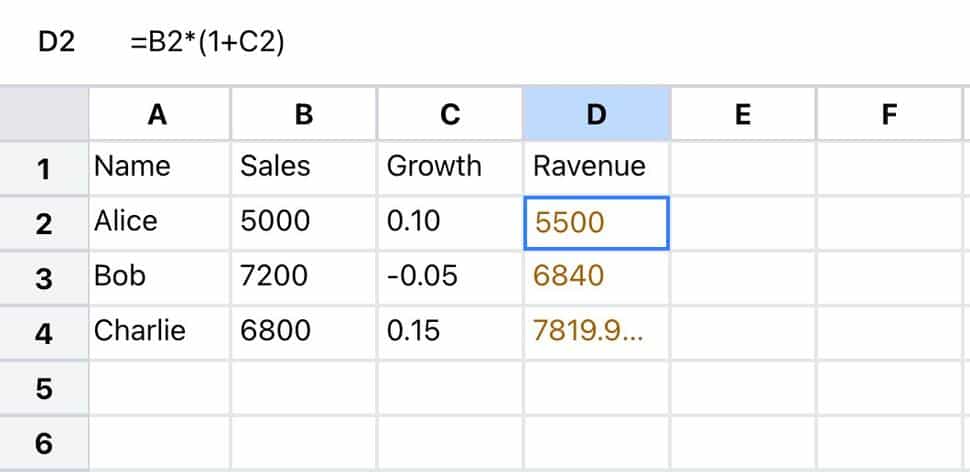Screen dimensions: 970x472
Task: Click the select-all corner box
Action: click(x=44, y=114)
